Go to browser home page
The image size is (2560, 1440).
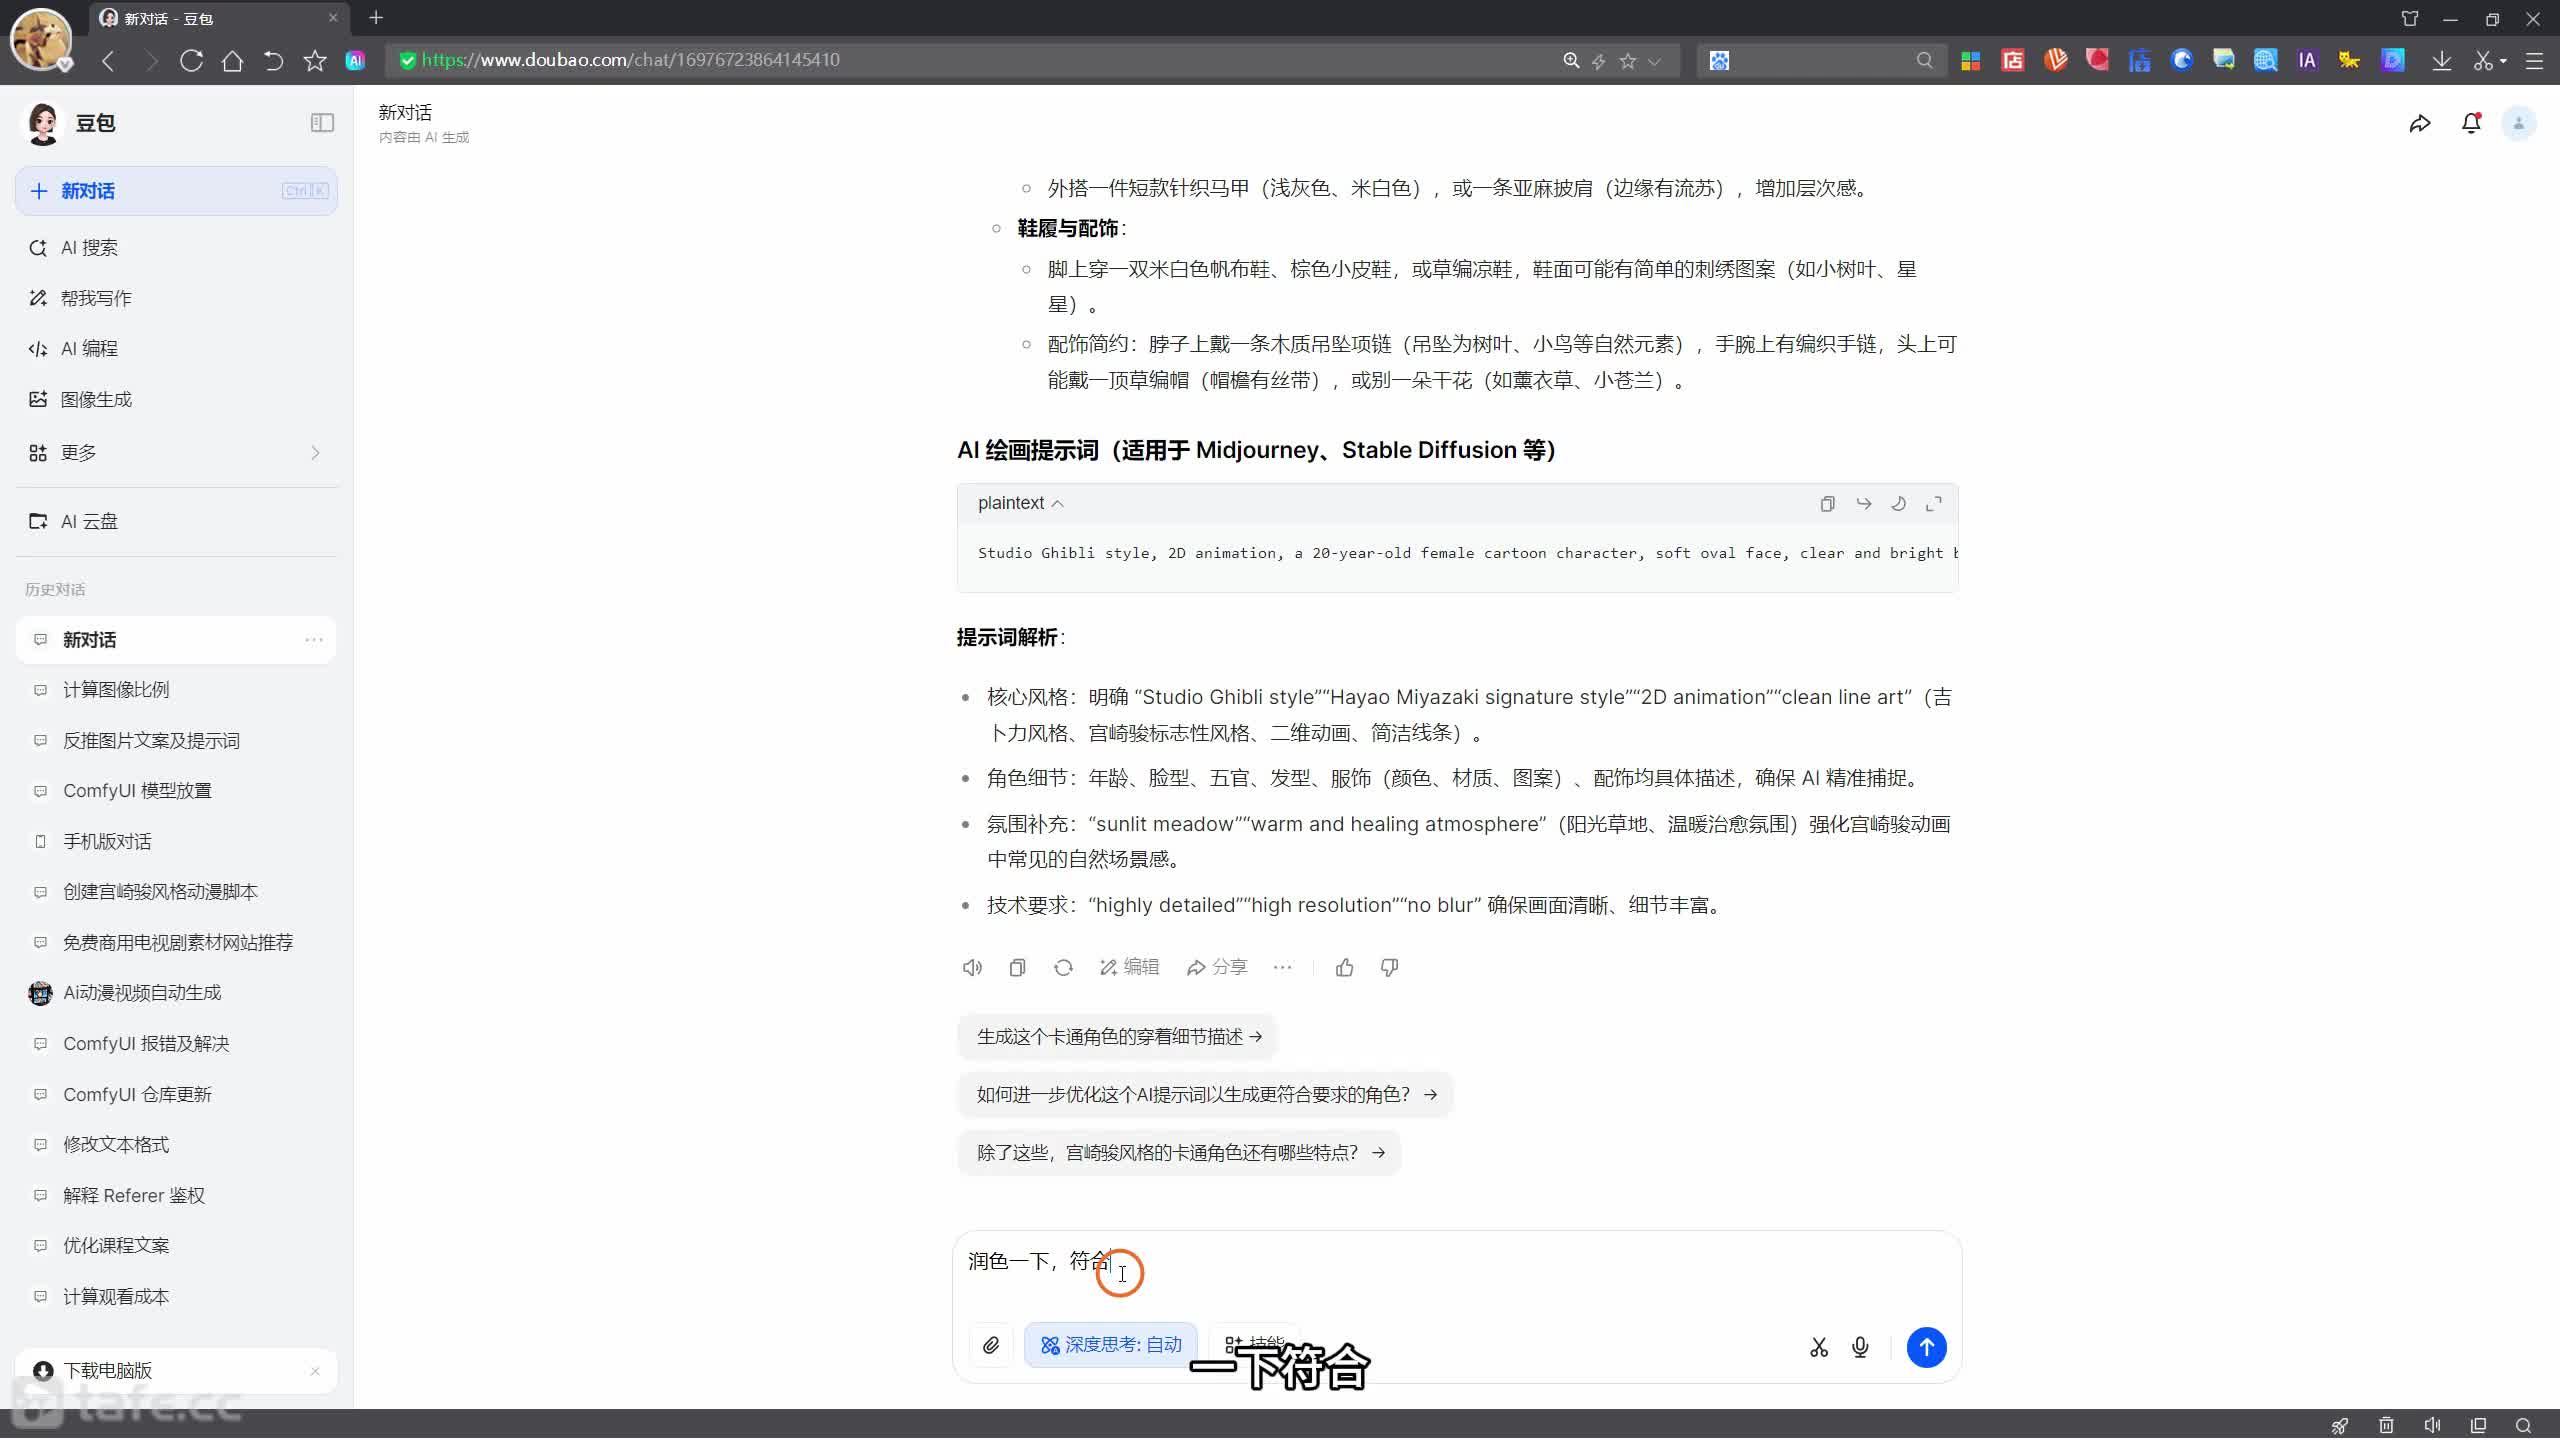click(x=232, y=61)
